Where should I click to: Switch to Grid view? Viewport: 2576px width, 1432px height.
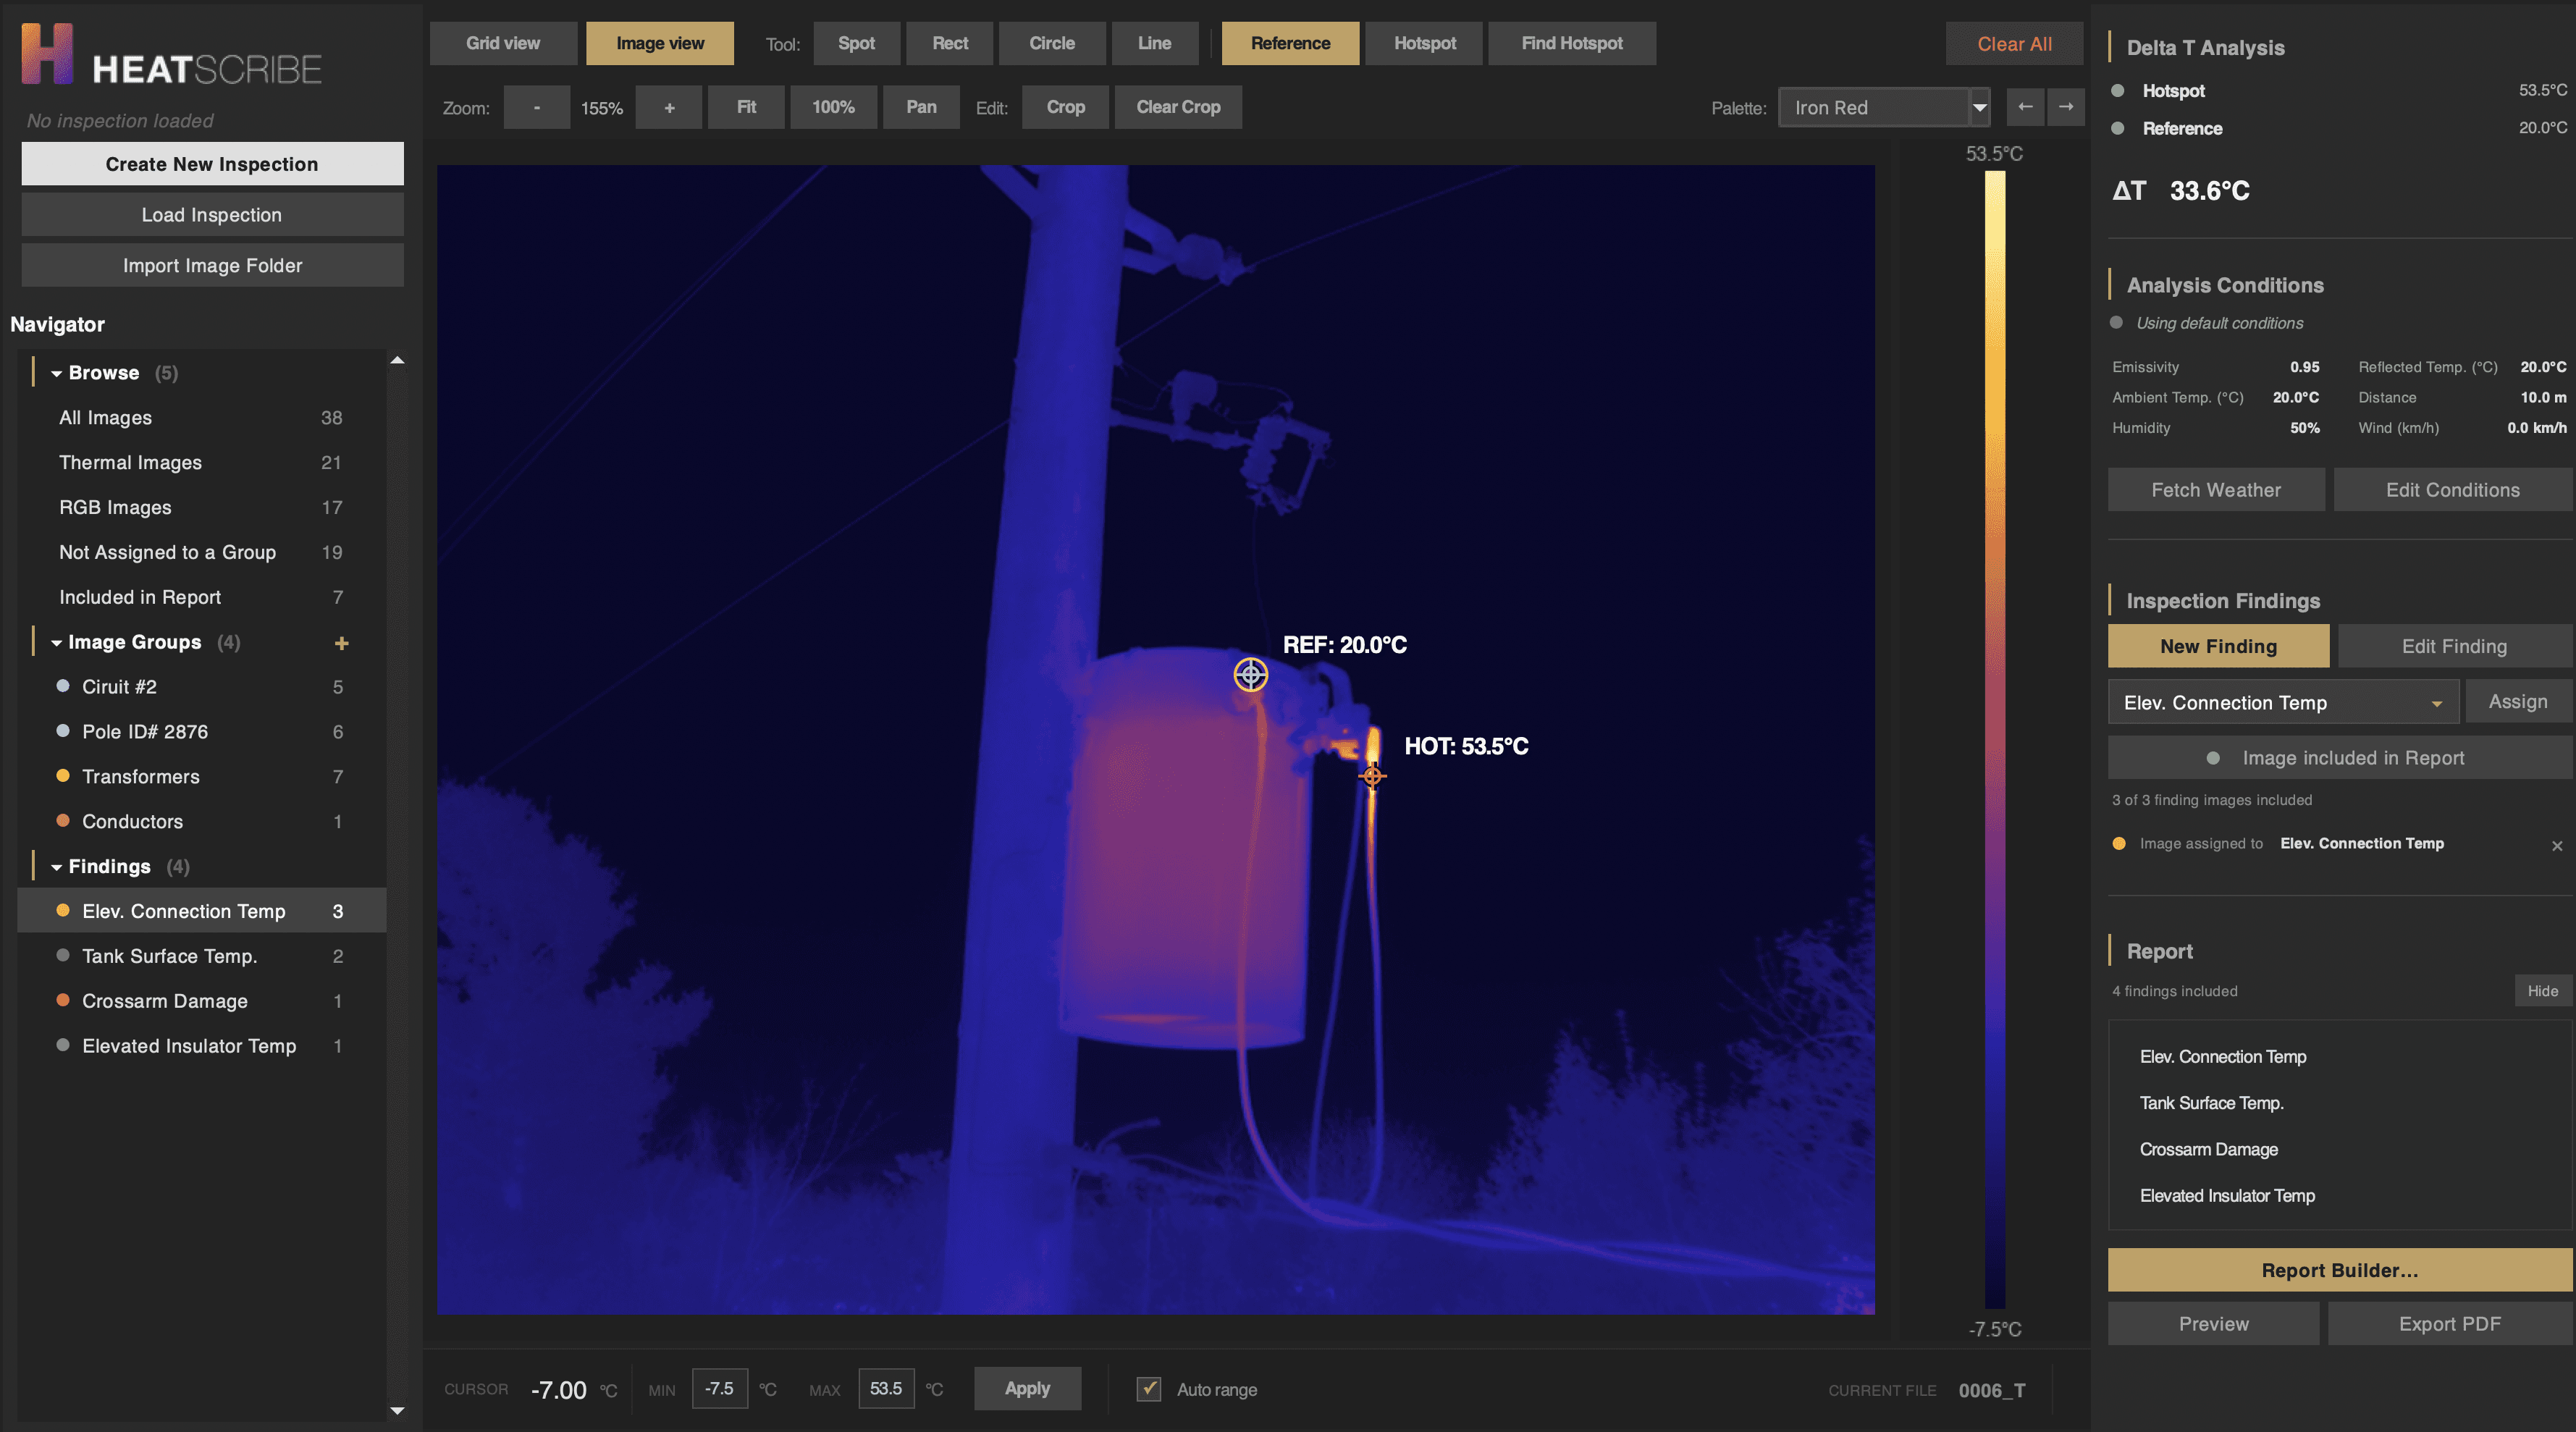[x=503, y=43]
